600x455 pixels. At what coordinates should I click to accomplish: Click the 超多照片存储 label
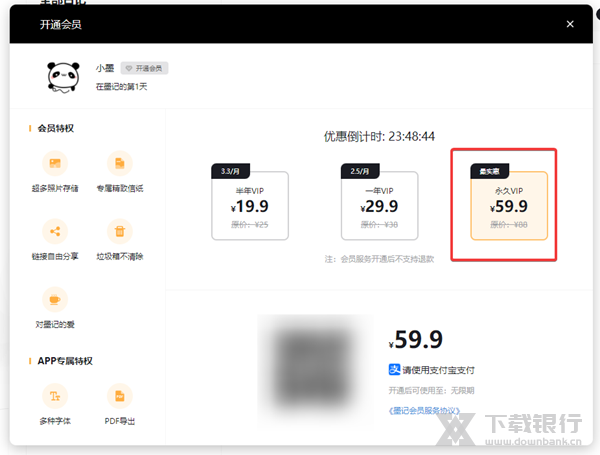55,188
